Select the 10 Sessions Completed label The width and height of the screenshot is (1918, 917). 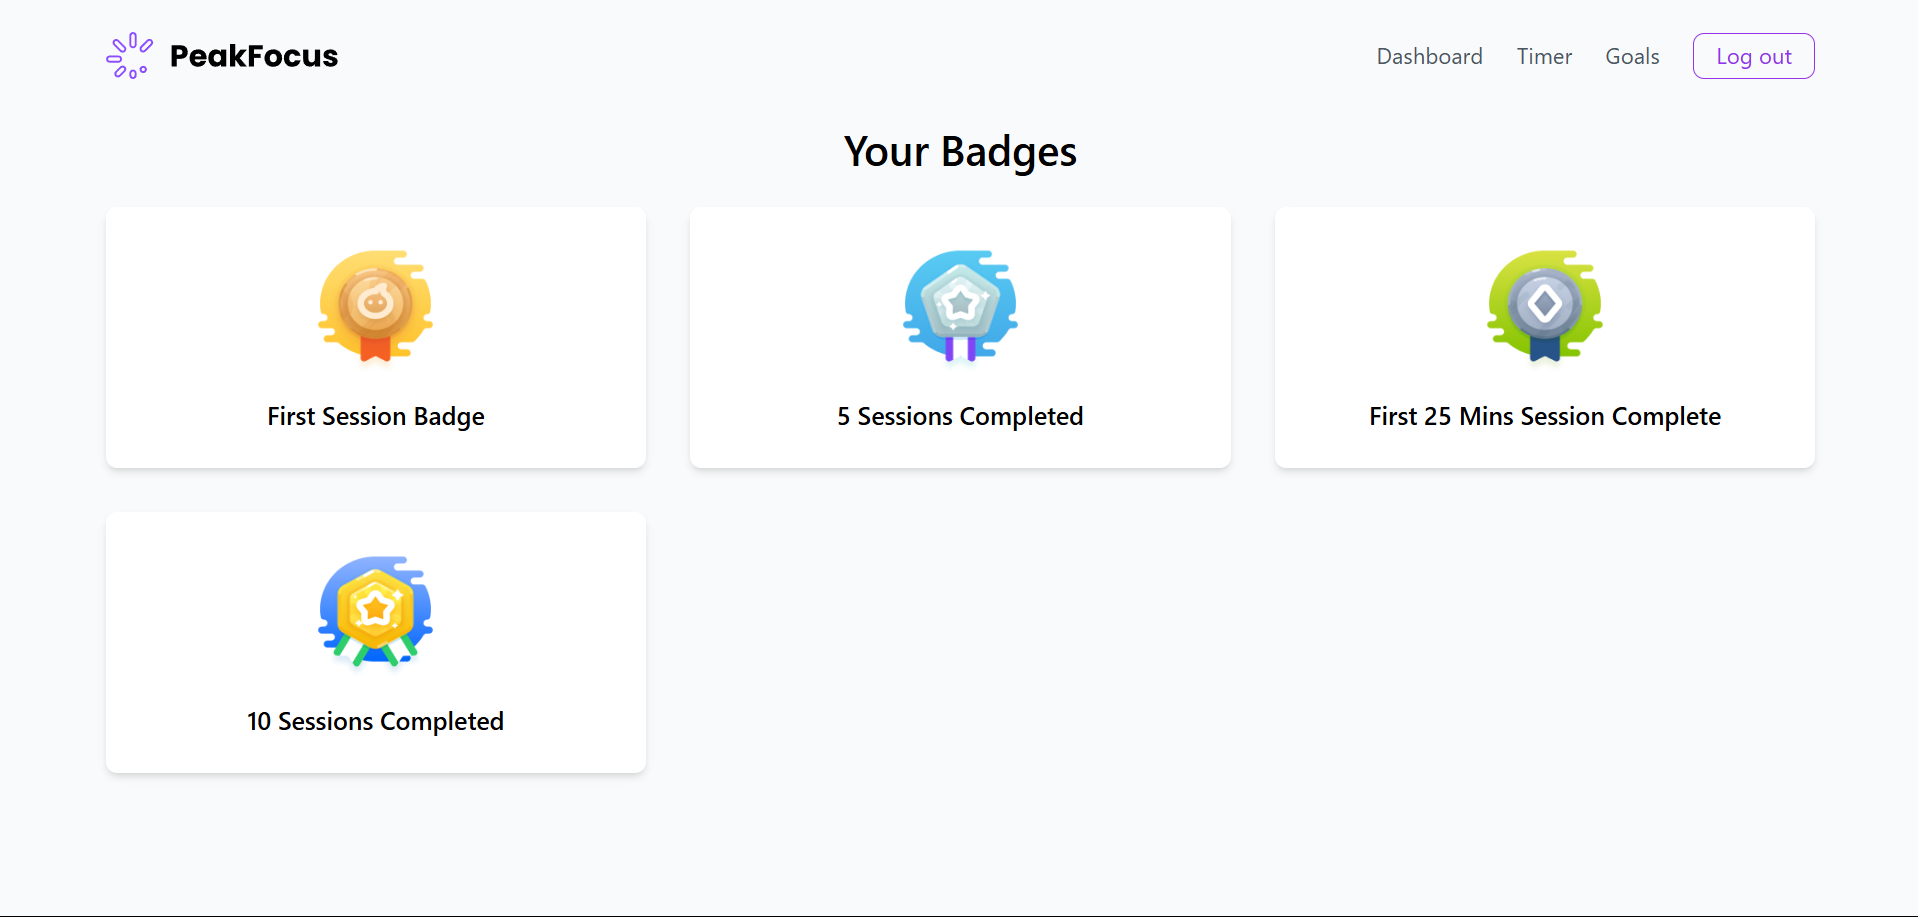(x=376, y=721)
